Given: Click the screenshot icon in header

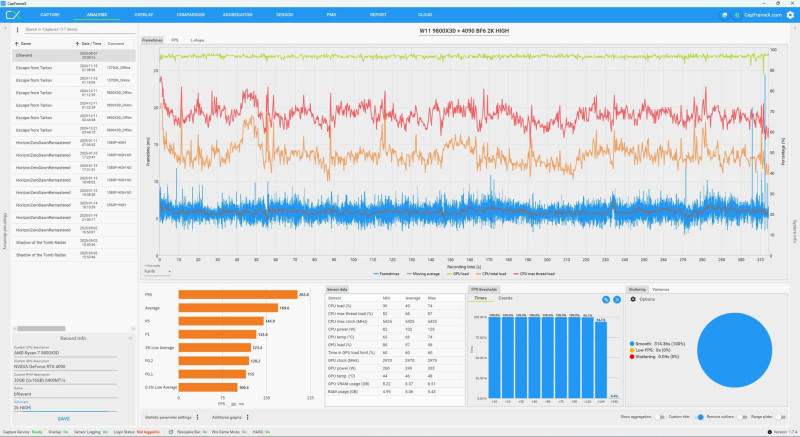Looking at the screenshot, I should point(724,15).
